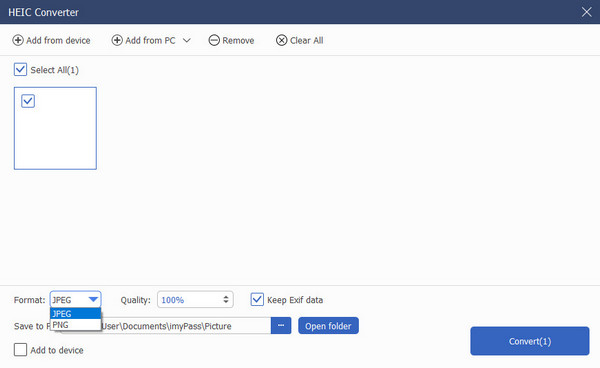The image size is (600, 368).
Task: Click the Add from PC plus icon
Action: tap(117, 40)
